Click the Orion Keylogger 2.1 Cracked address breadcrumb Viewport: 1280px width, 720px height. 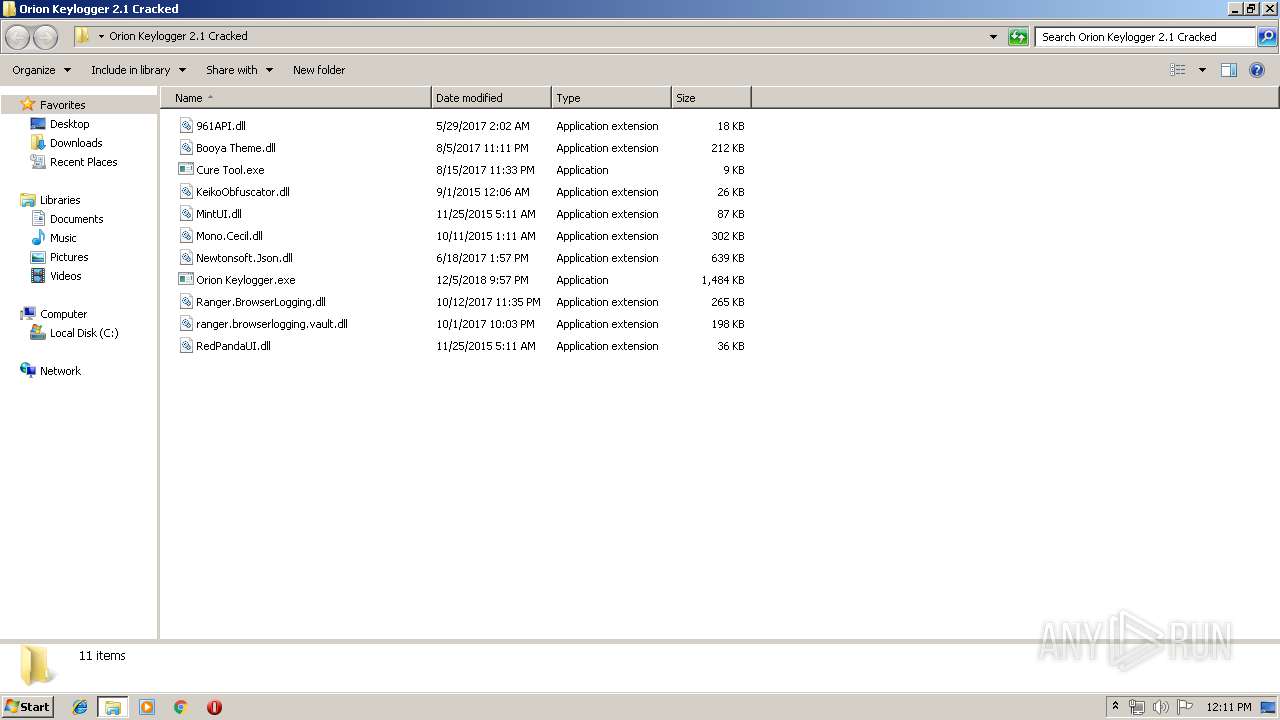click(x=178, y=36)
